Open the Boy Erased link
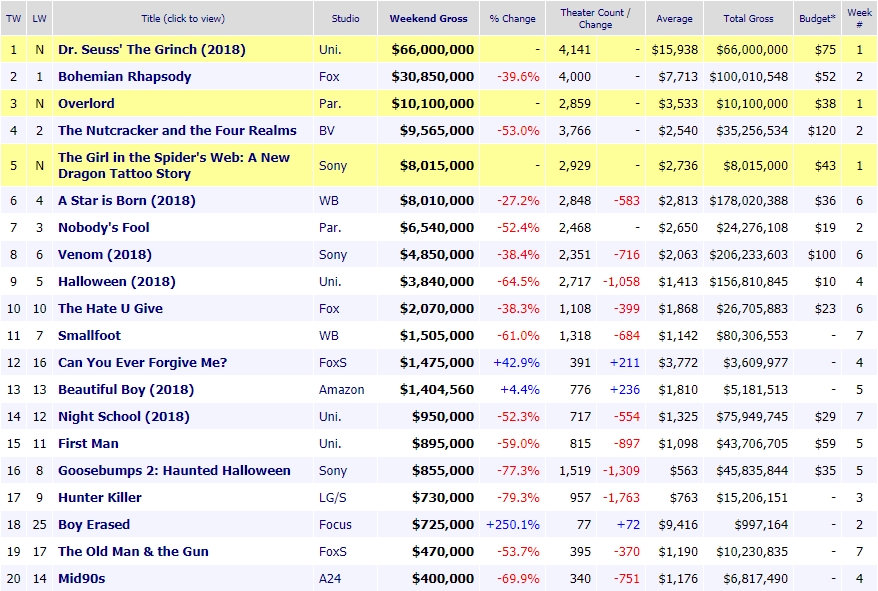This screenshot has width=878, height=591. 94,524
